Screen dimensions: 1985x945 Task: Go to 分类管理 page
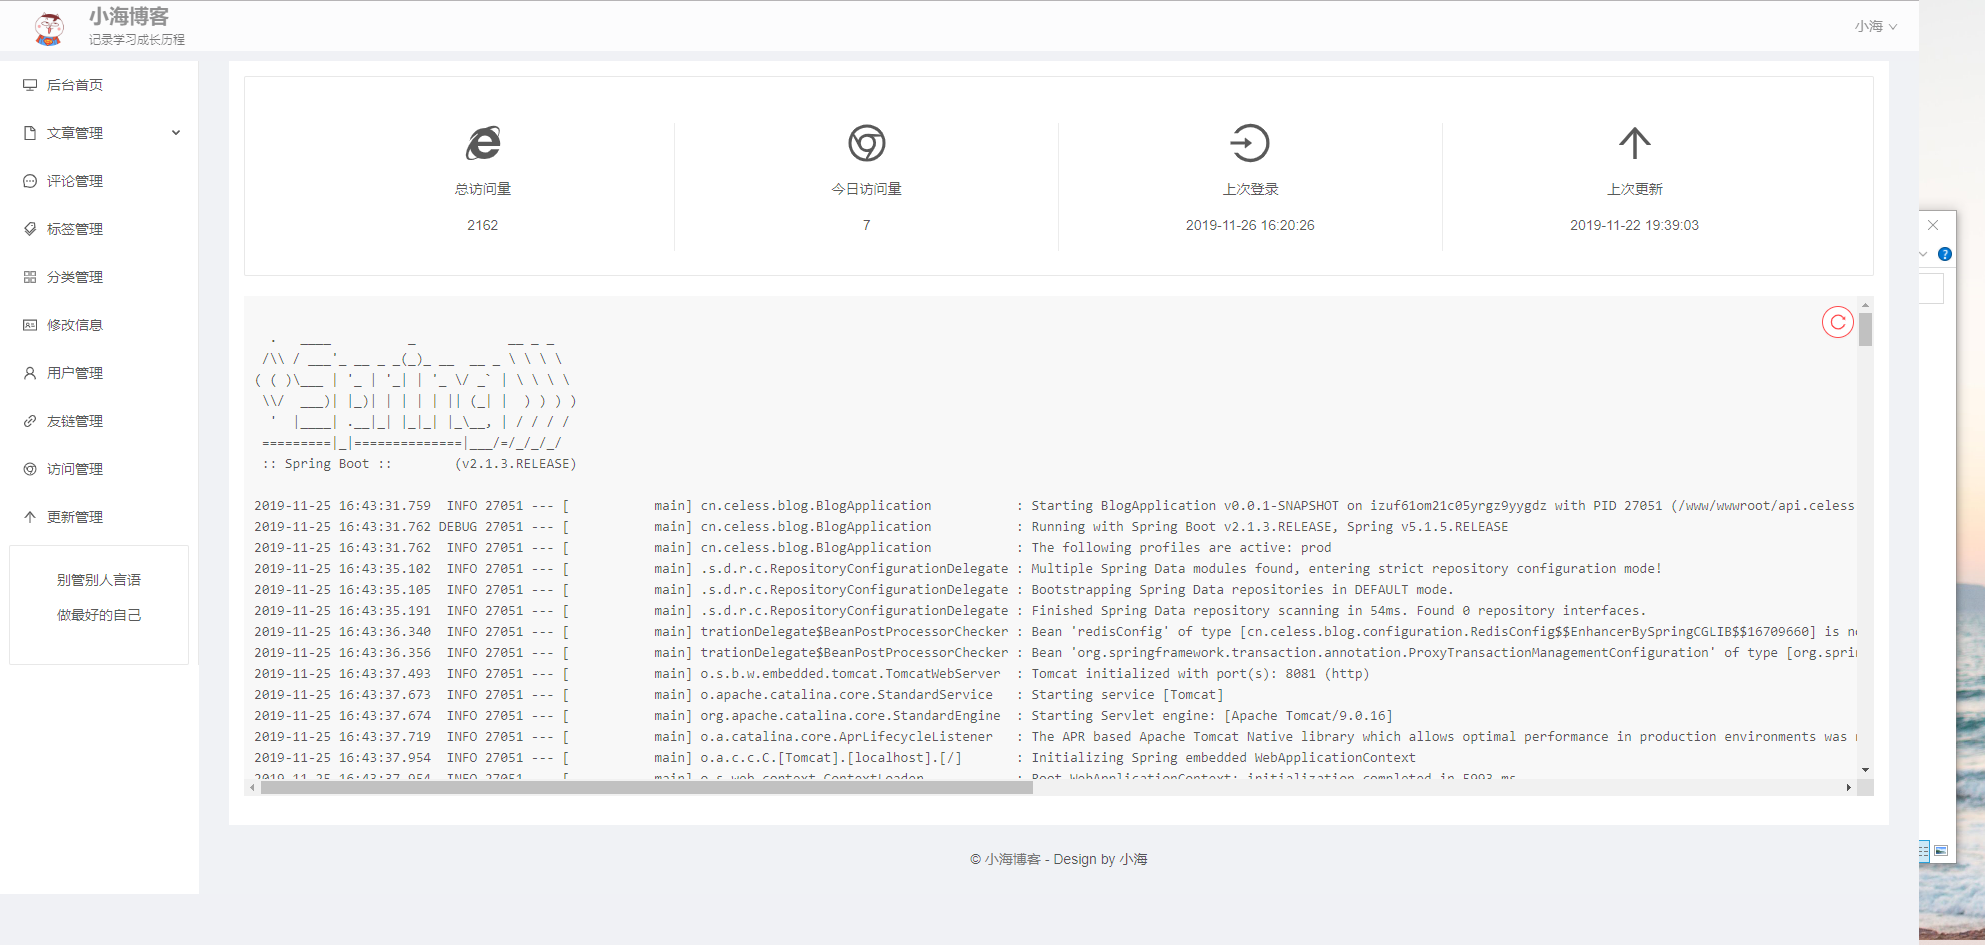point(75,277)
